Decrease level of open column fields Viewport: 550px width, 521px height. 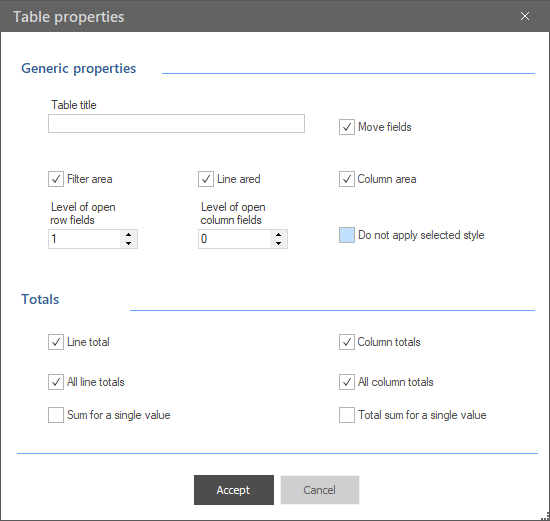point(279,243)
